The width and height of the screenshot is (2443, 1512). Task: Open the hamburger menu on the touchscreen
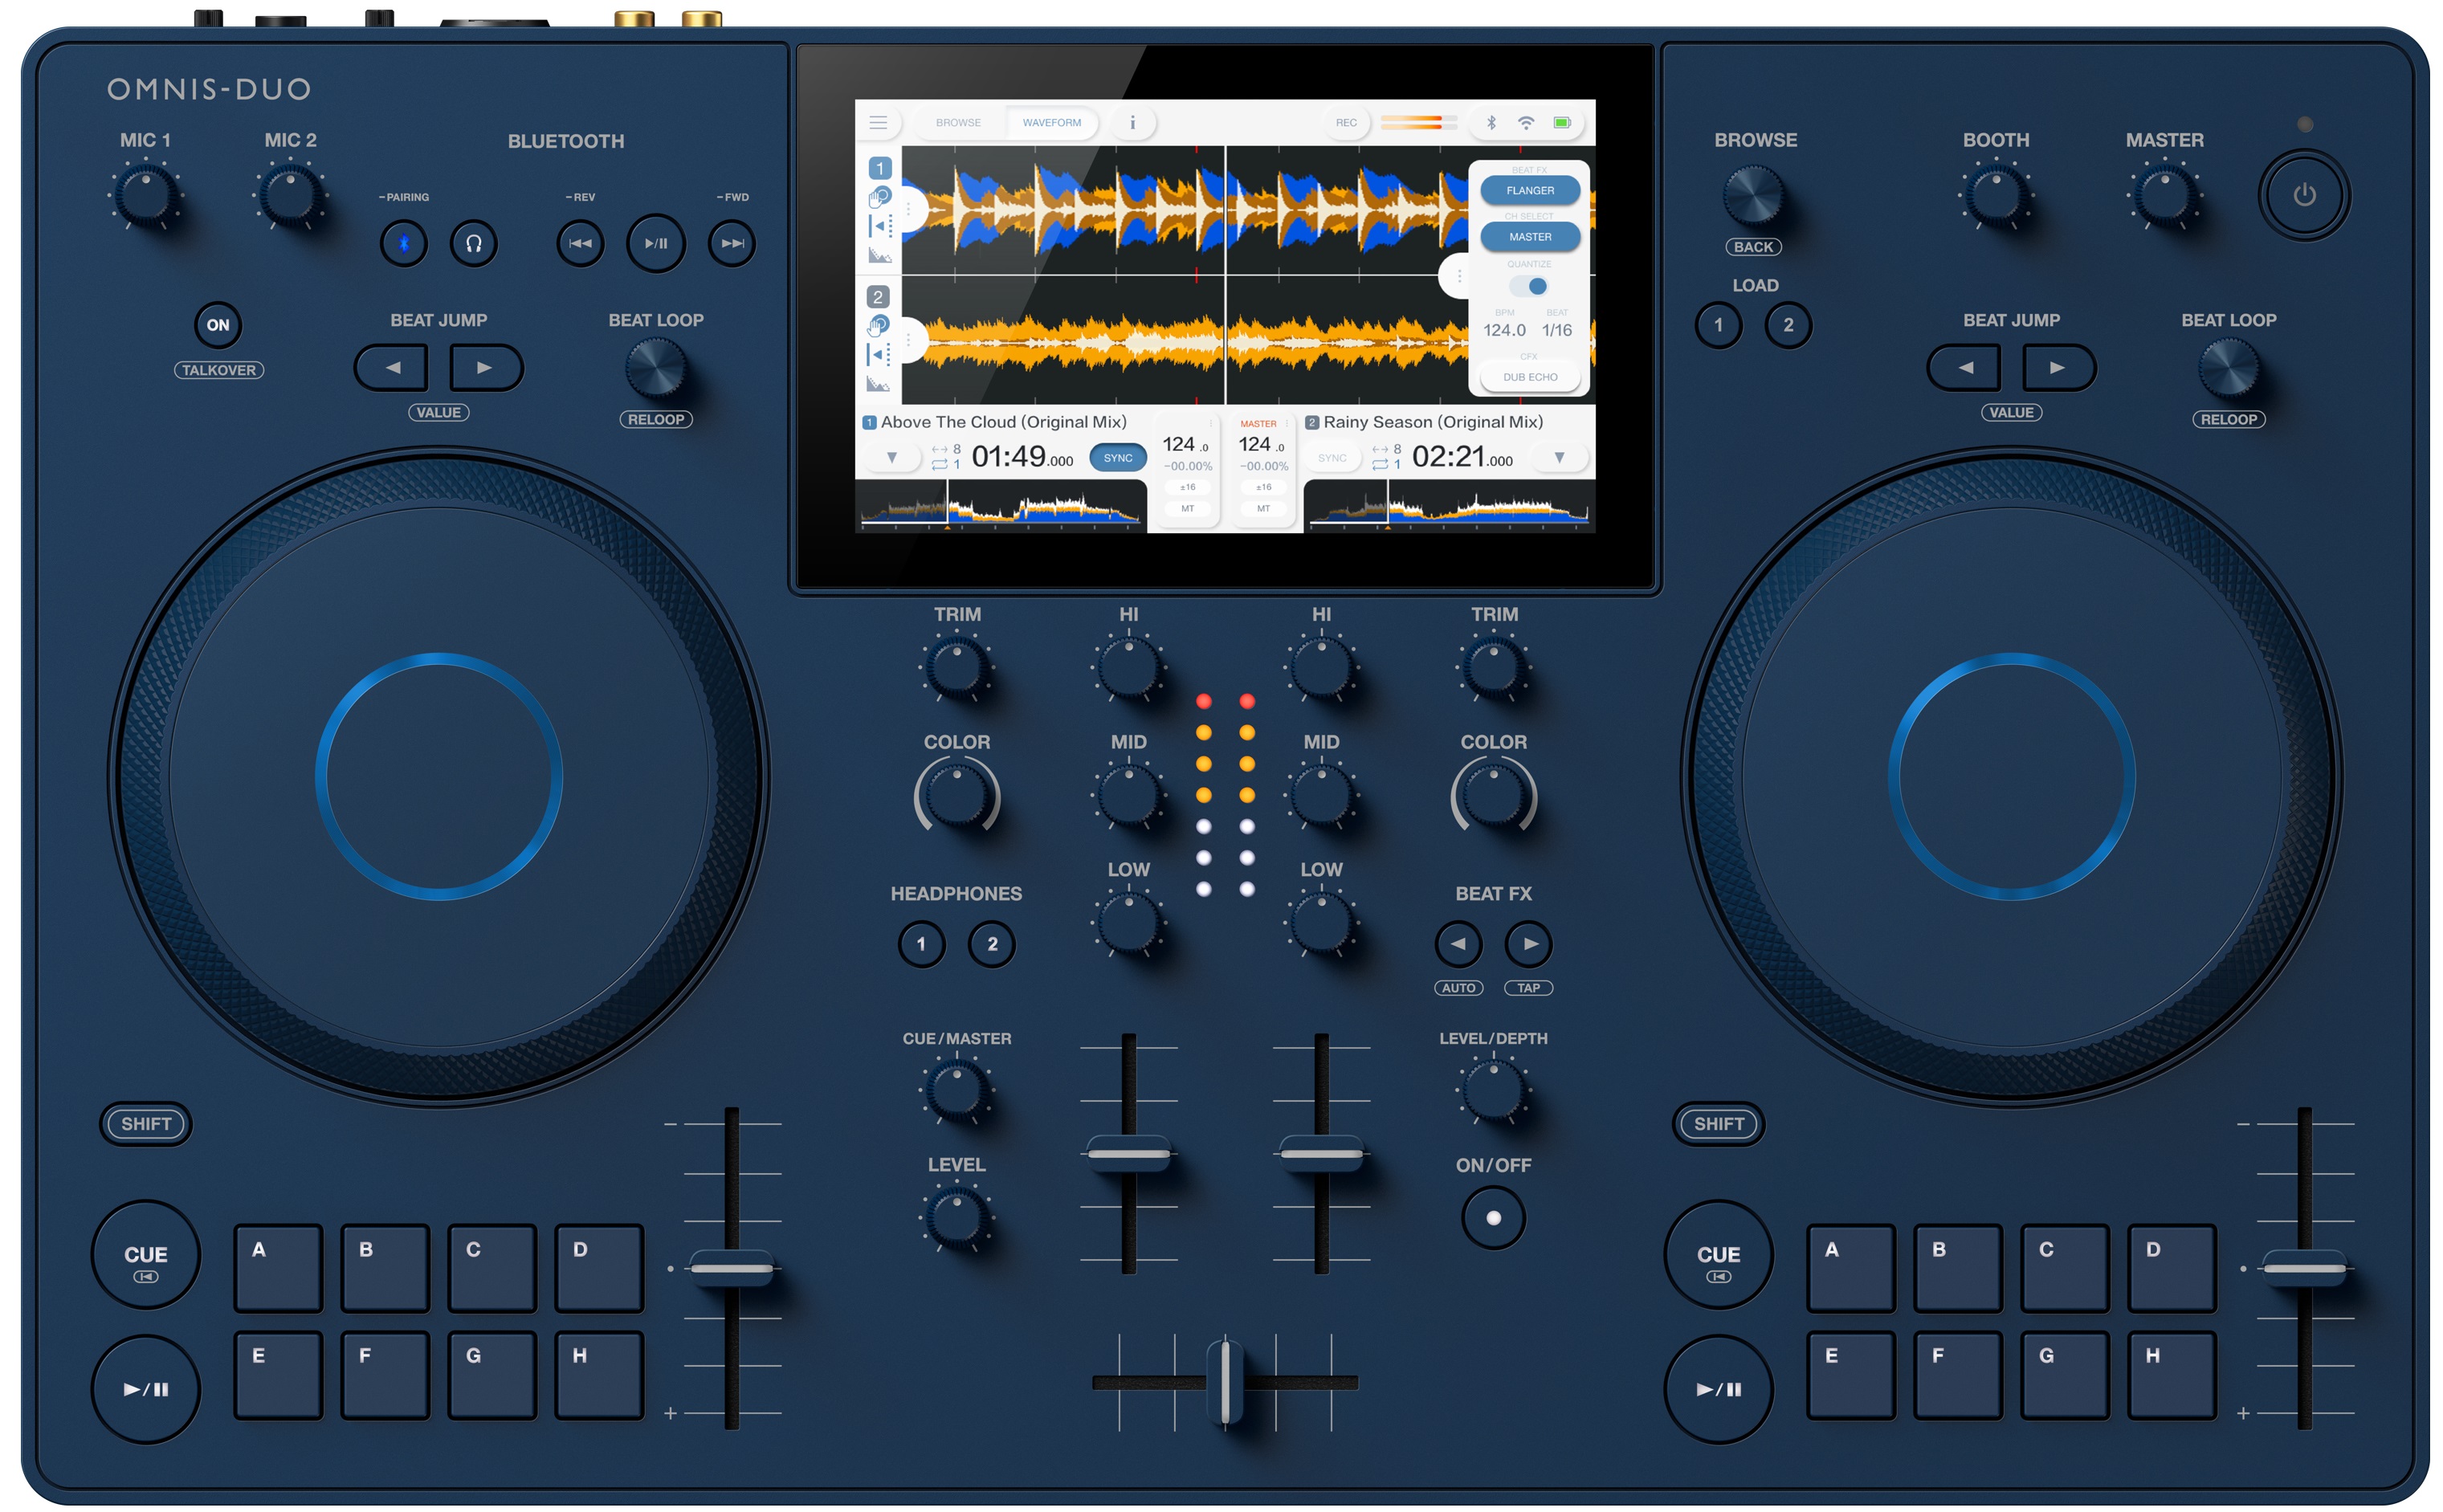pyautogui.click(x=877, y=122)
